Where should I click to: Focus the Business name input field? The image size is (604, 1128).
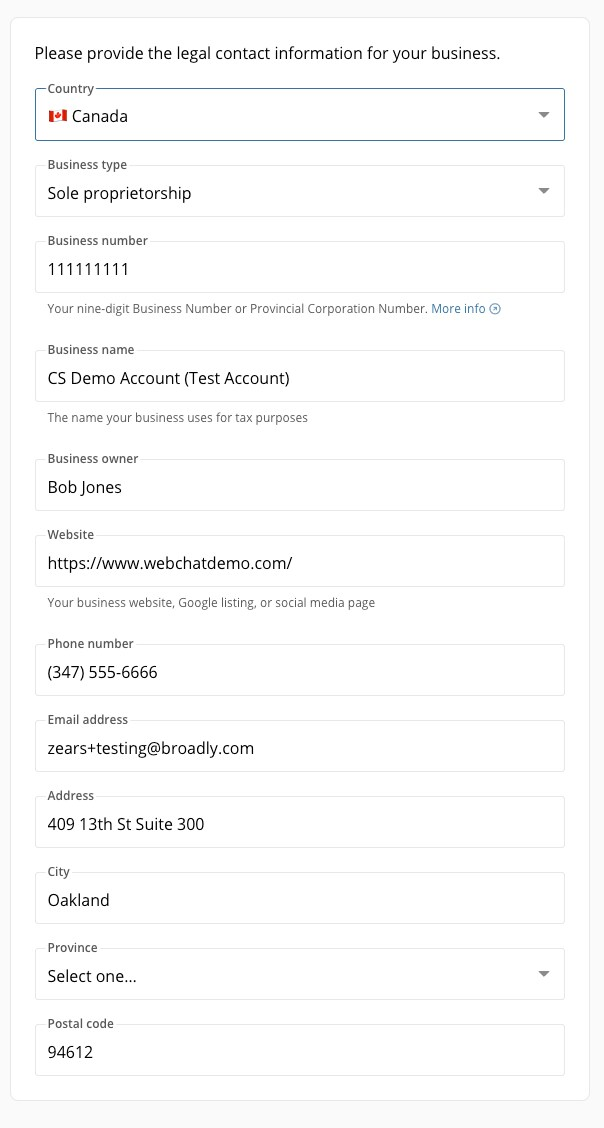click(x=300, y=376)
